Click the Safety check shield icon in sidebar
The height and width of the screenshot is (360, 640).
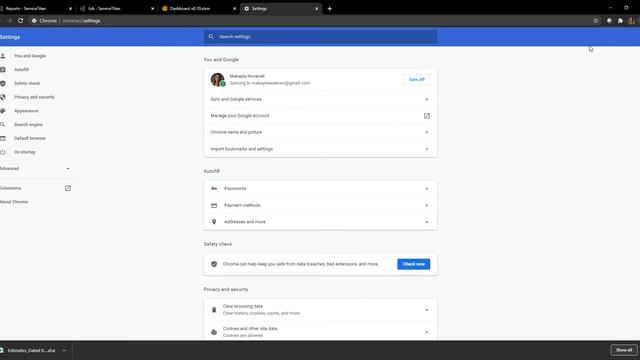click(x=3, y=83)
